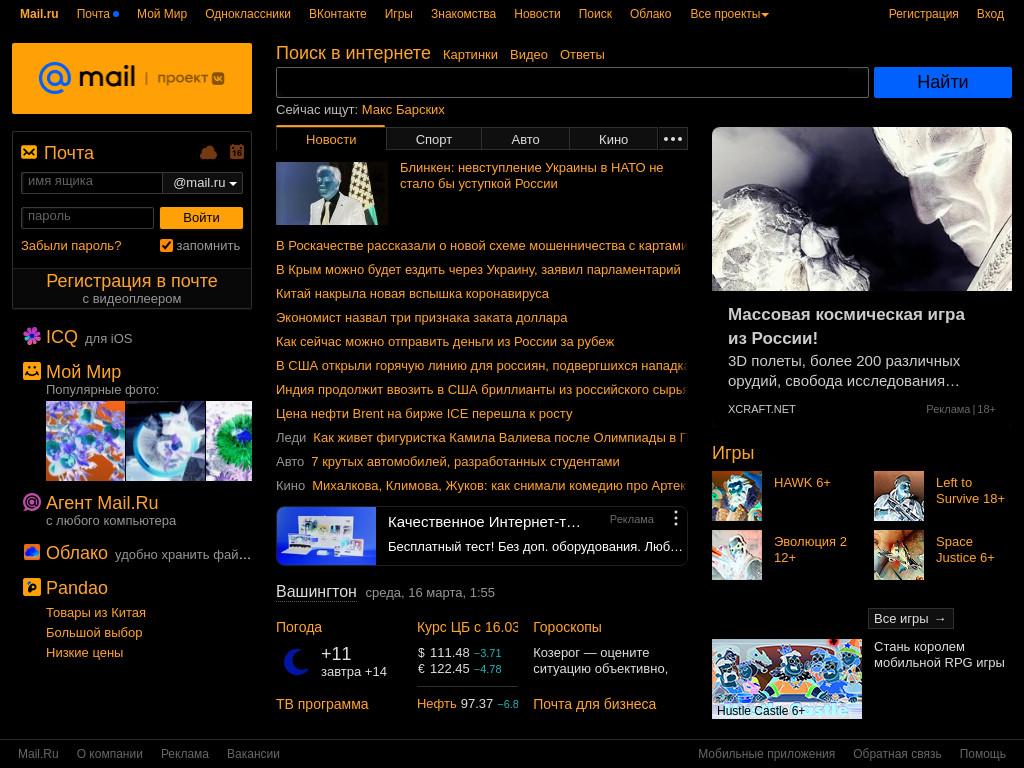Viewport: 1024px width, 768px height.
Task: Click the Войти login button
Action: point(201,217)
